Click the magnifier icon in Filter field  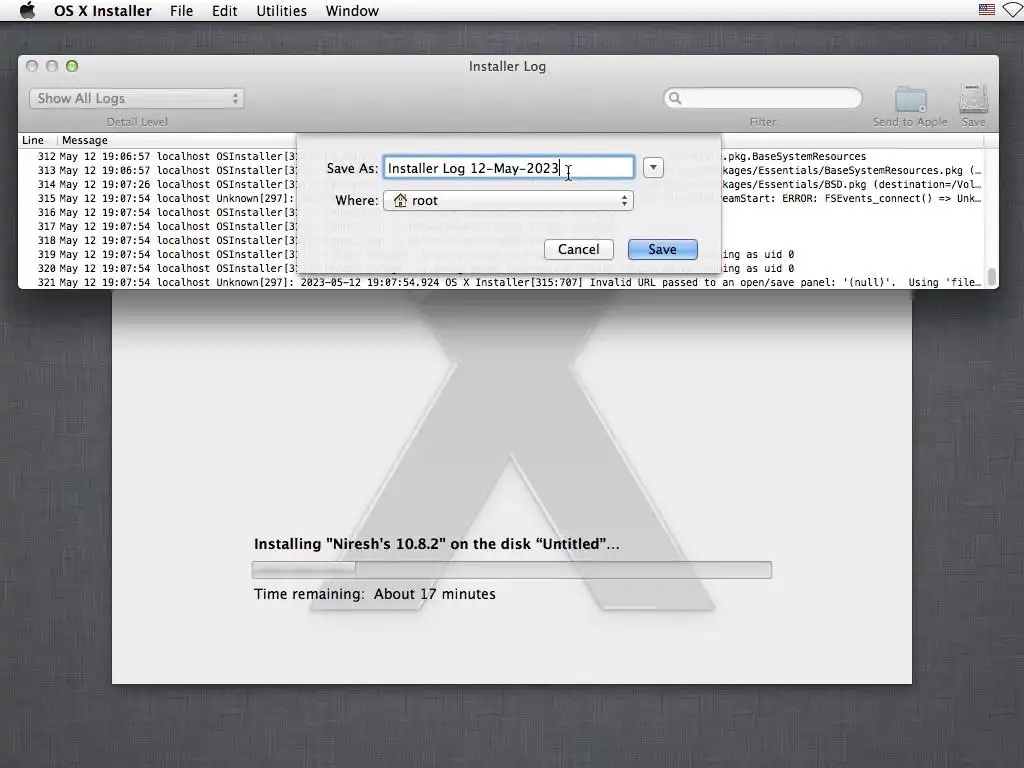click(x=675, y=98)
